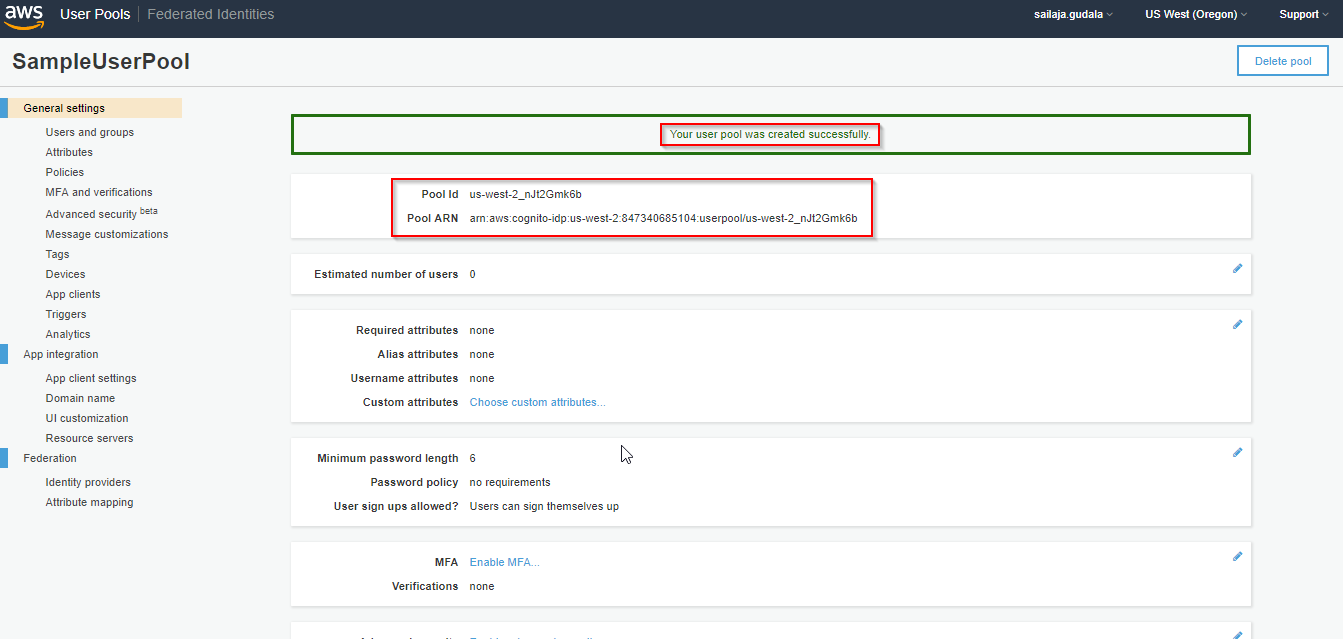Screen dimensions: 1343x639
Task: Edit the MFA and verifications pencil
Action: tap(1237, 556)
